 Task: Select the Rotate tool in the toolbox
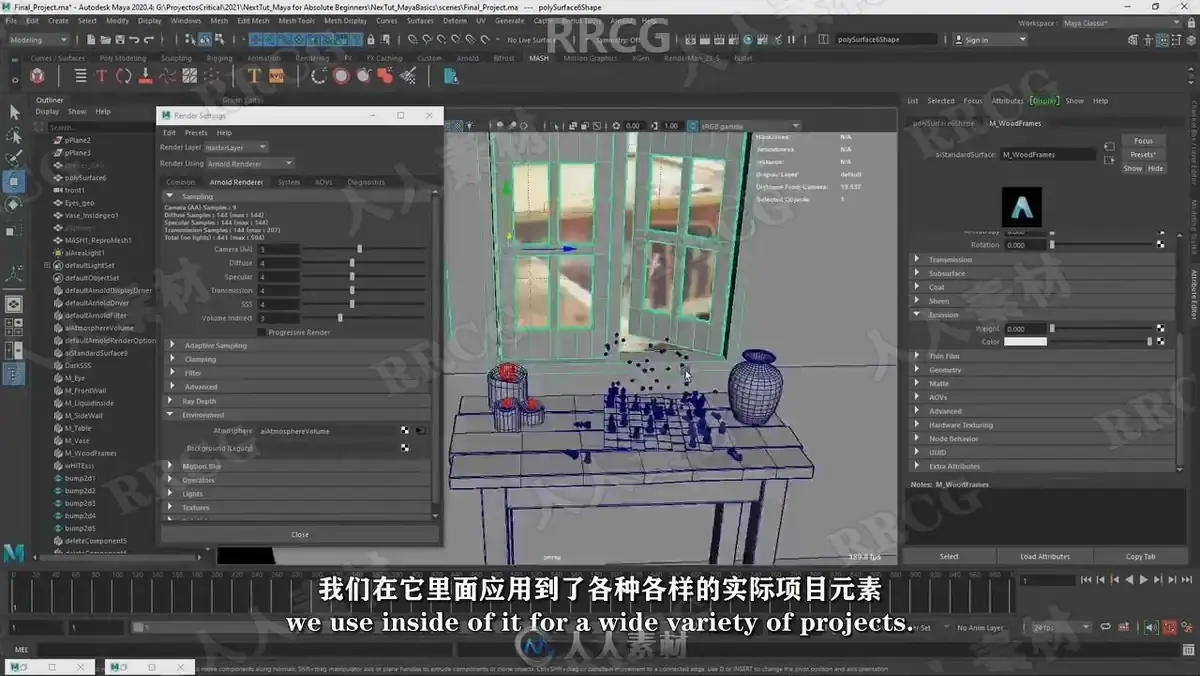coord(14,205)
